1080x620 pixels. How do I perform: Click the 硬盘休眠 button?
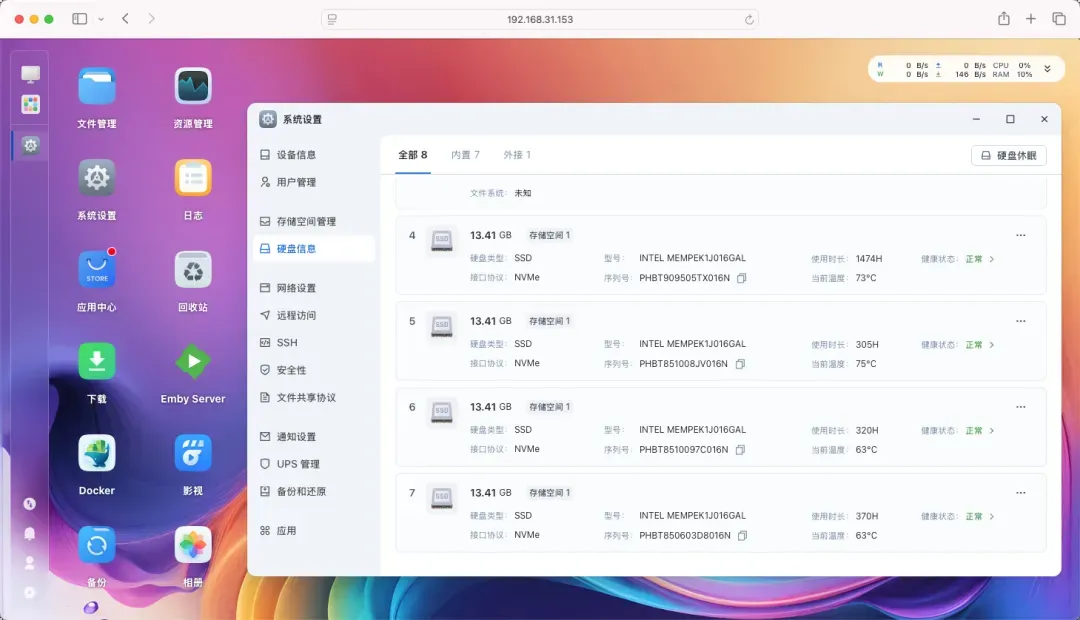(1009, 156)
